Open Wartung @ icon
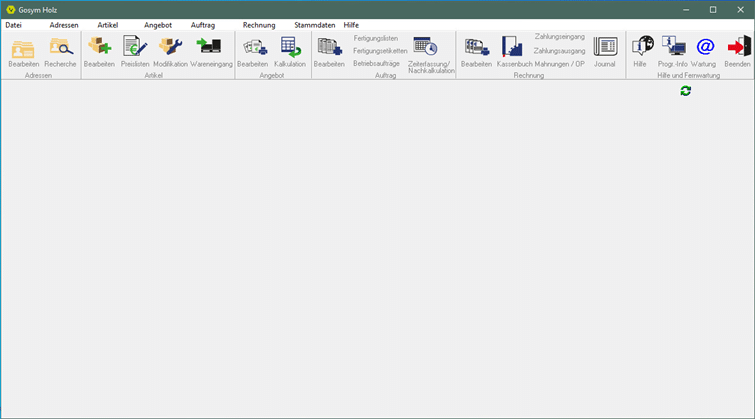This screenshot has width=755, height=419. (705, 47)
